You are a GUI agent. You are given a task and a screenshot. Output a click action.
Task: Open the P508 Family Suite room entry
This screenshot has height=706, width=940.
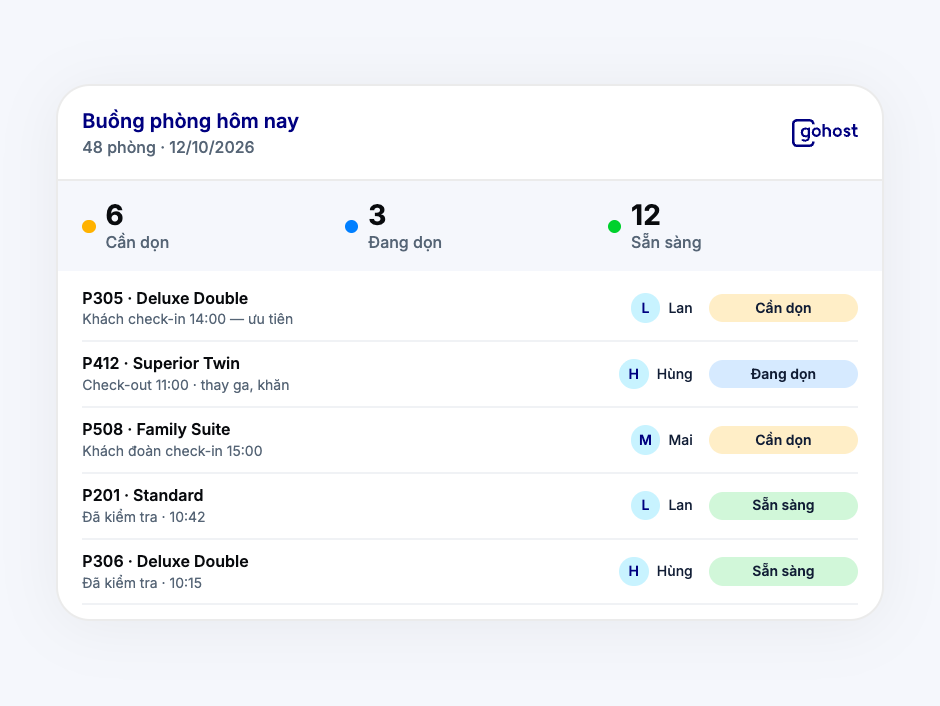click(x=470, y=440)
